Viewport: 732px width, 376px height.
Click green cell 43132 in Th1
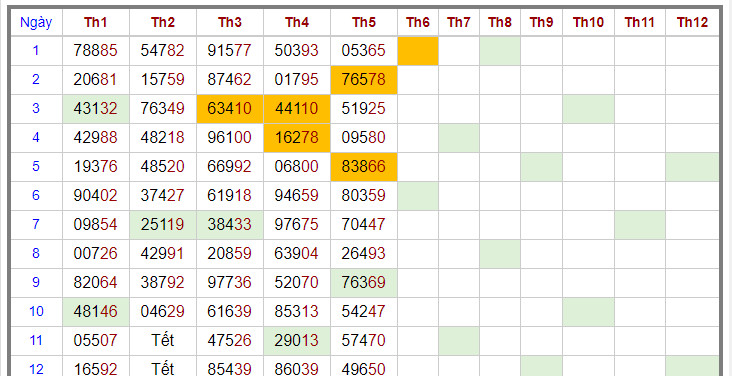click(96, 109)
